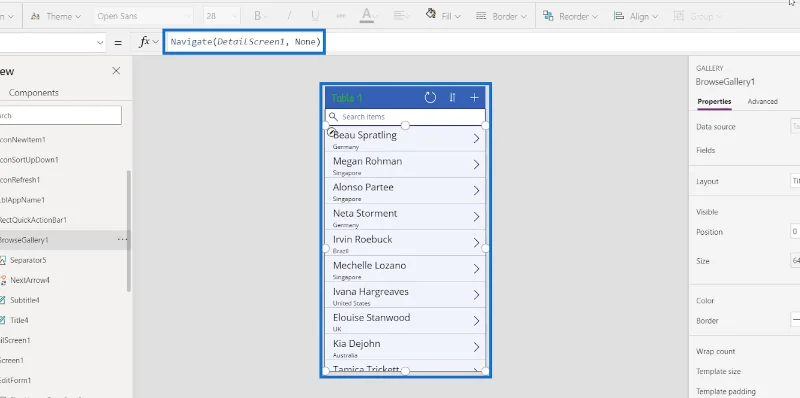This screenshot has height=398, width=800.
Task: Click the next arrow beside Alonso Partee
Action: pyautogui.click(x=477, y=190)
